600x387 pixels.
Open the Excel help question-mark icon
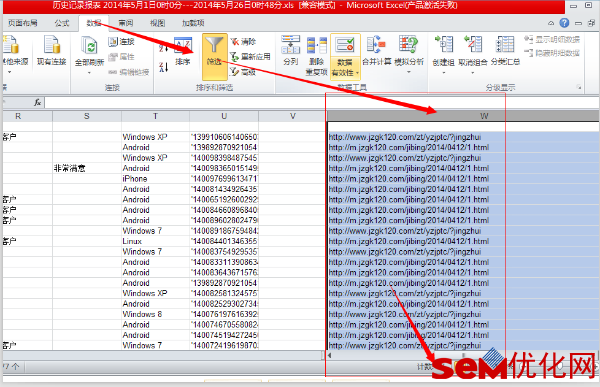(x=564, y=23)
